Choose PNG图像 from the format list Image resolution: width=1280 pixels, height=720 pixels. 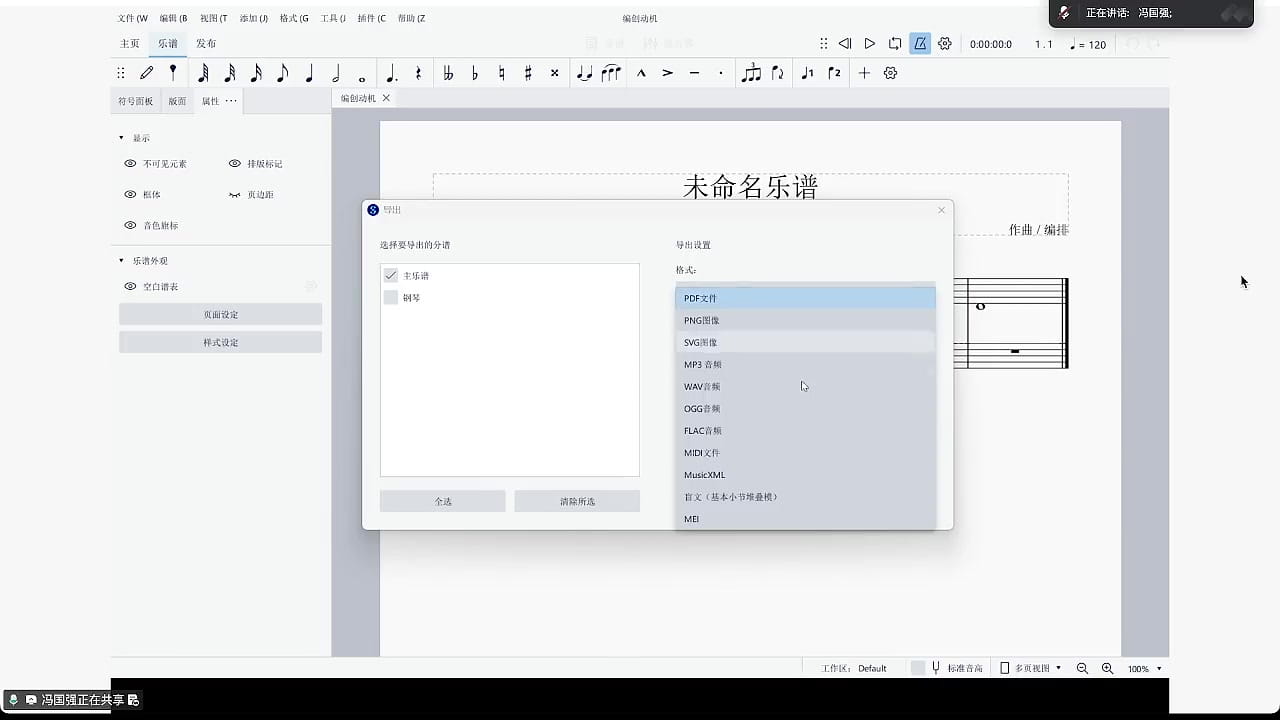[x=806, y=320]
